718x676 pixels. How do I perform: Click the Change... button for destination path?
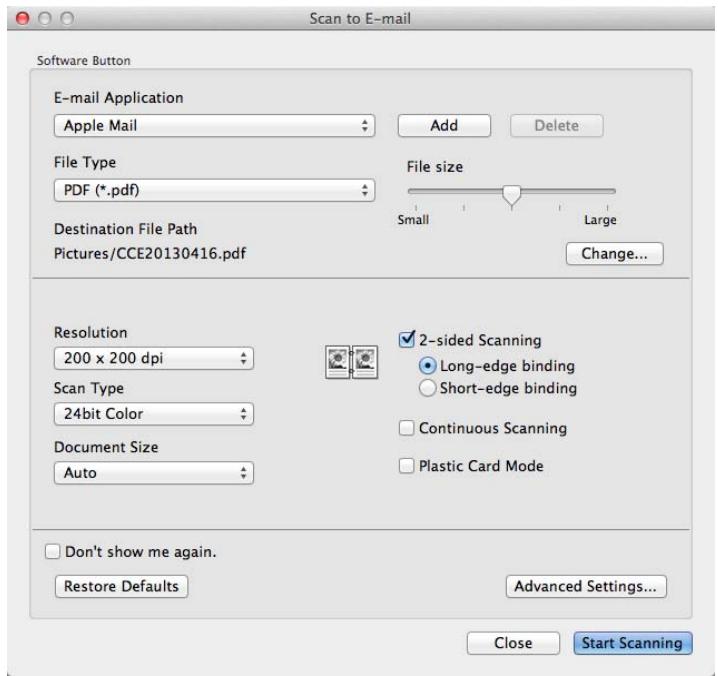(x=615, y=254)
